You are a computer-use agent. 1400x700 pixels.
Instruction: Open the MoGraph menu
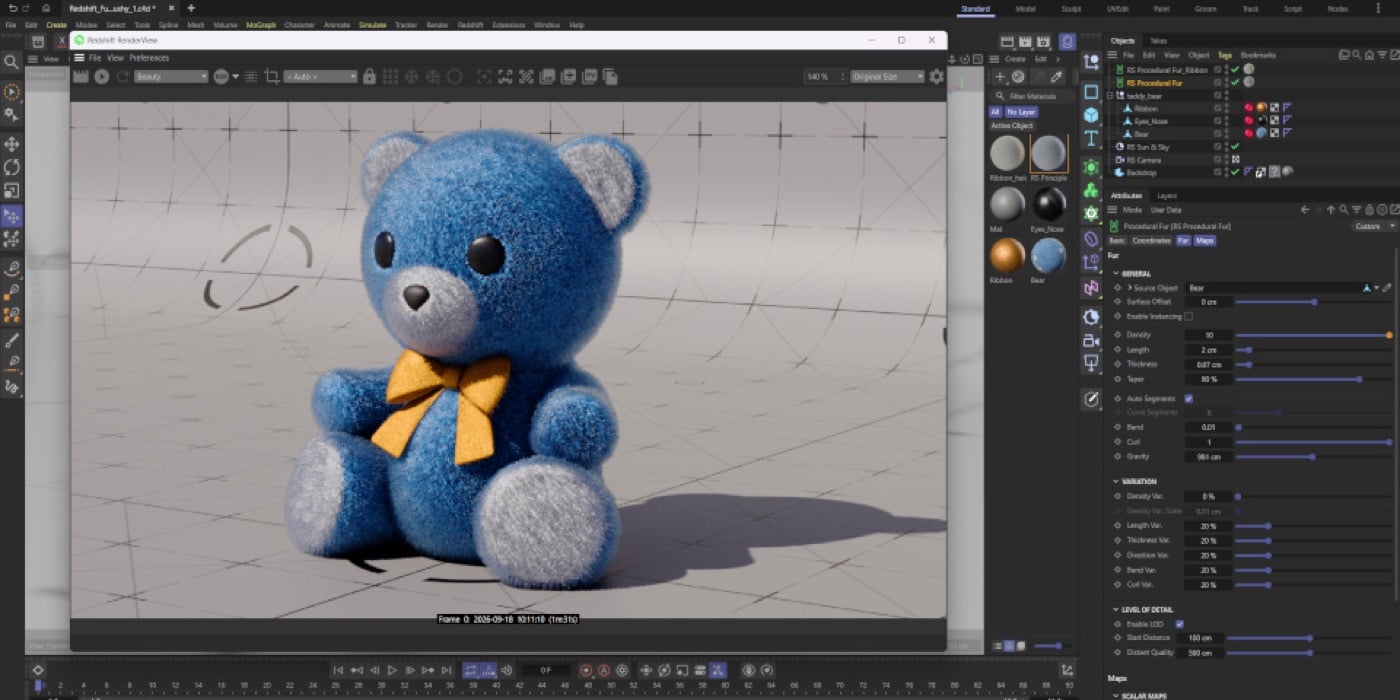(x=261, y=25)
